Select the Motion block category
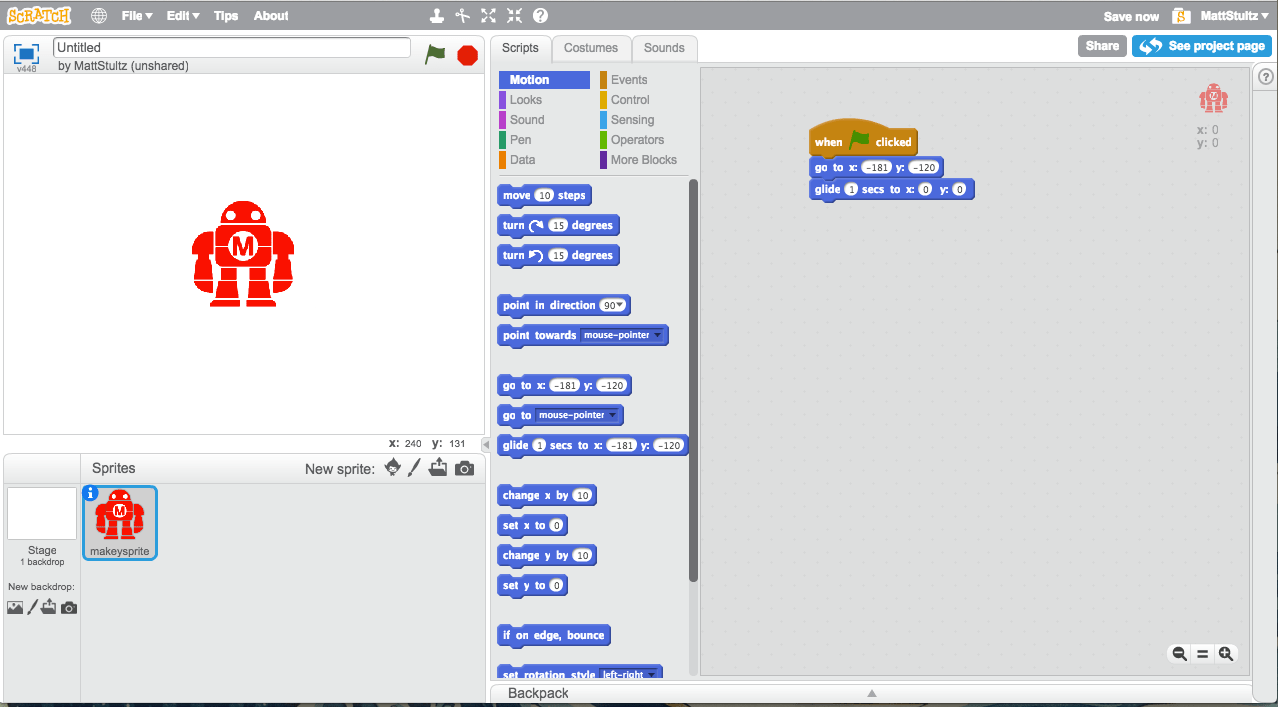This screenshot has width=1278, height=707. pyautogui.click(x=545, y=80)
